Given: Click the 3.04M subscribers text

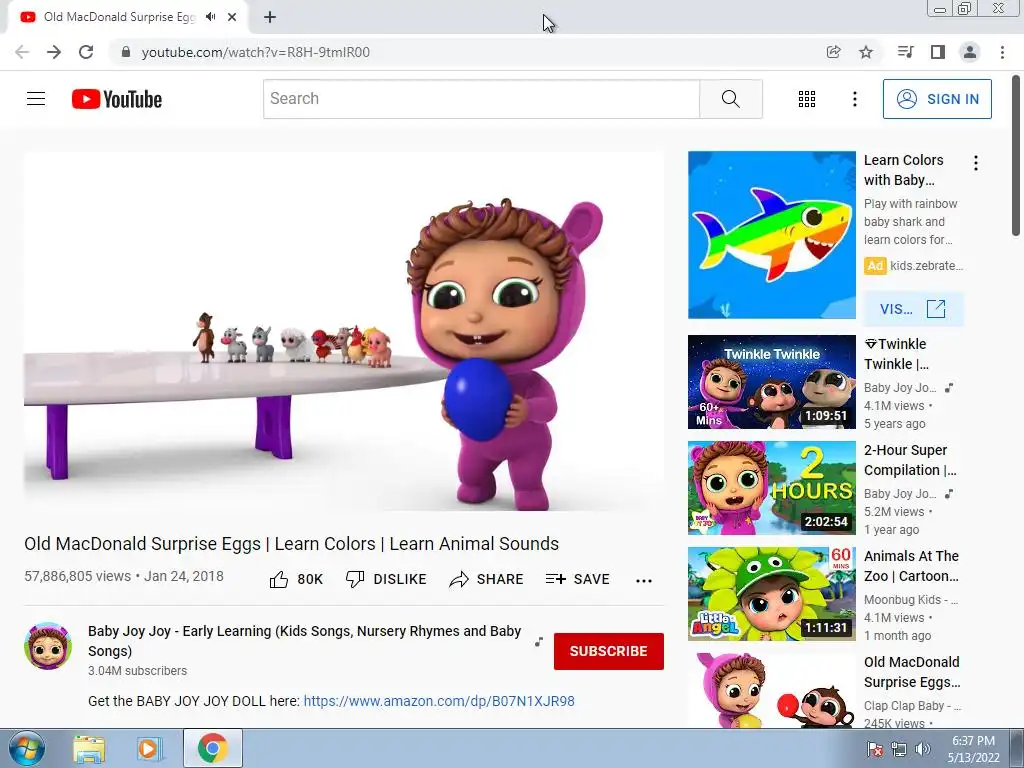Looking at the screenshot, I should point(138,671).
